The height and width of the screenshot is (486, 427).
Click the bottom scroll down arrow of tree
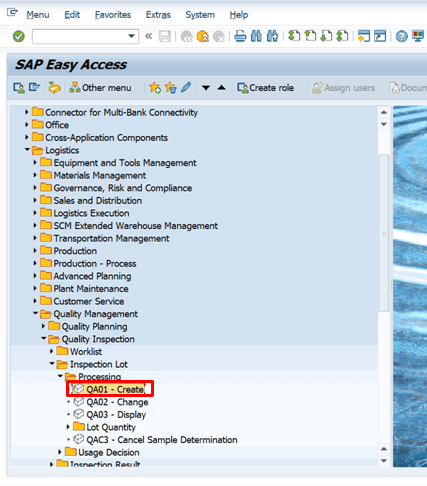[384, 461]
